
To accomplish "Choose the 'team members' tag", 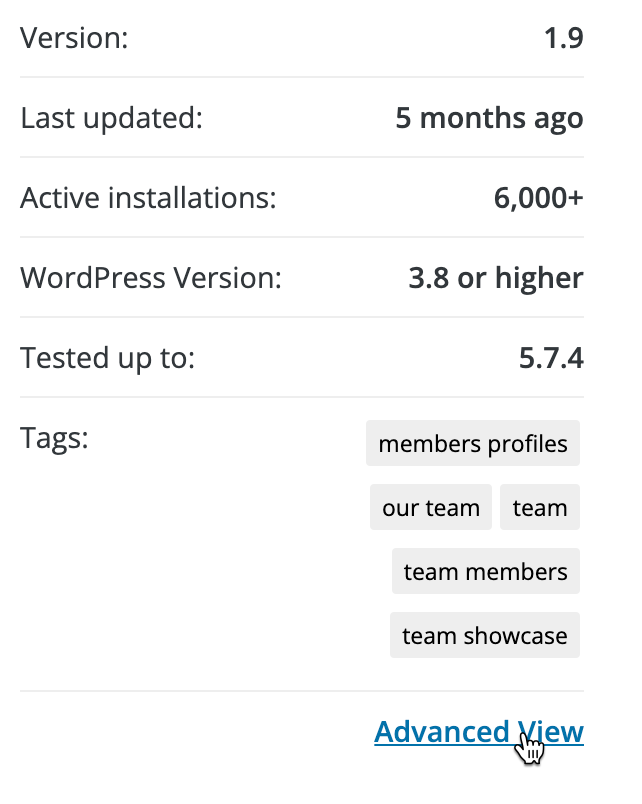I will (x=486, y=571).
